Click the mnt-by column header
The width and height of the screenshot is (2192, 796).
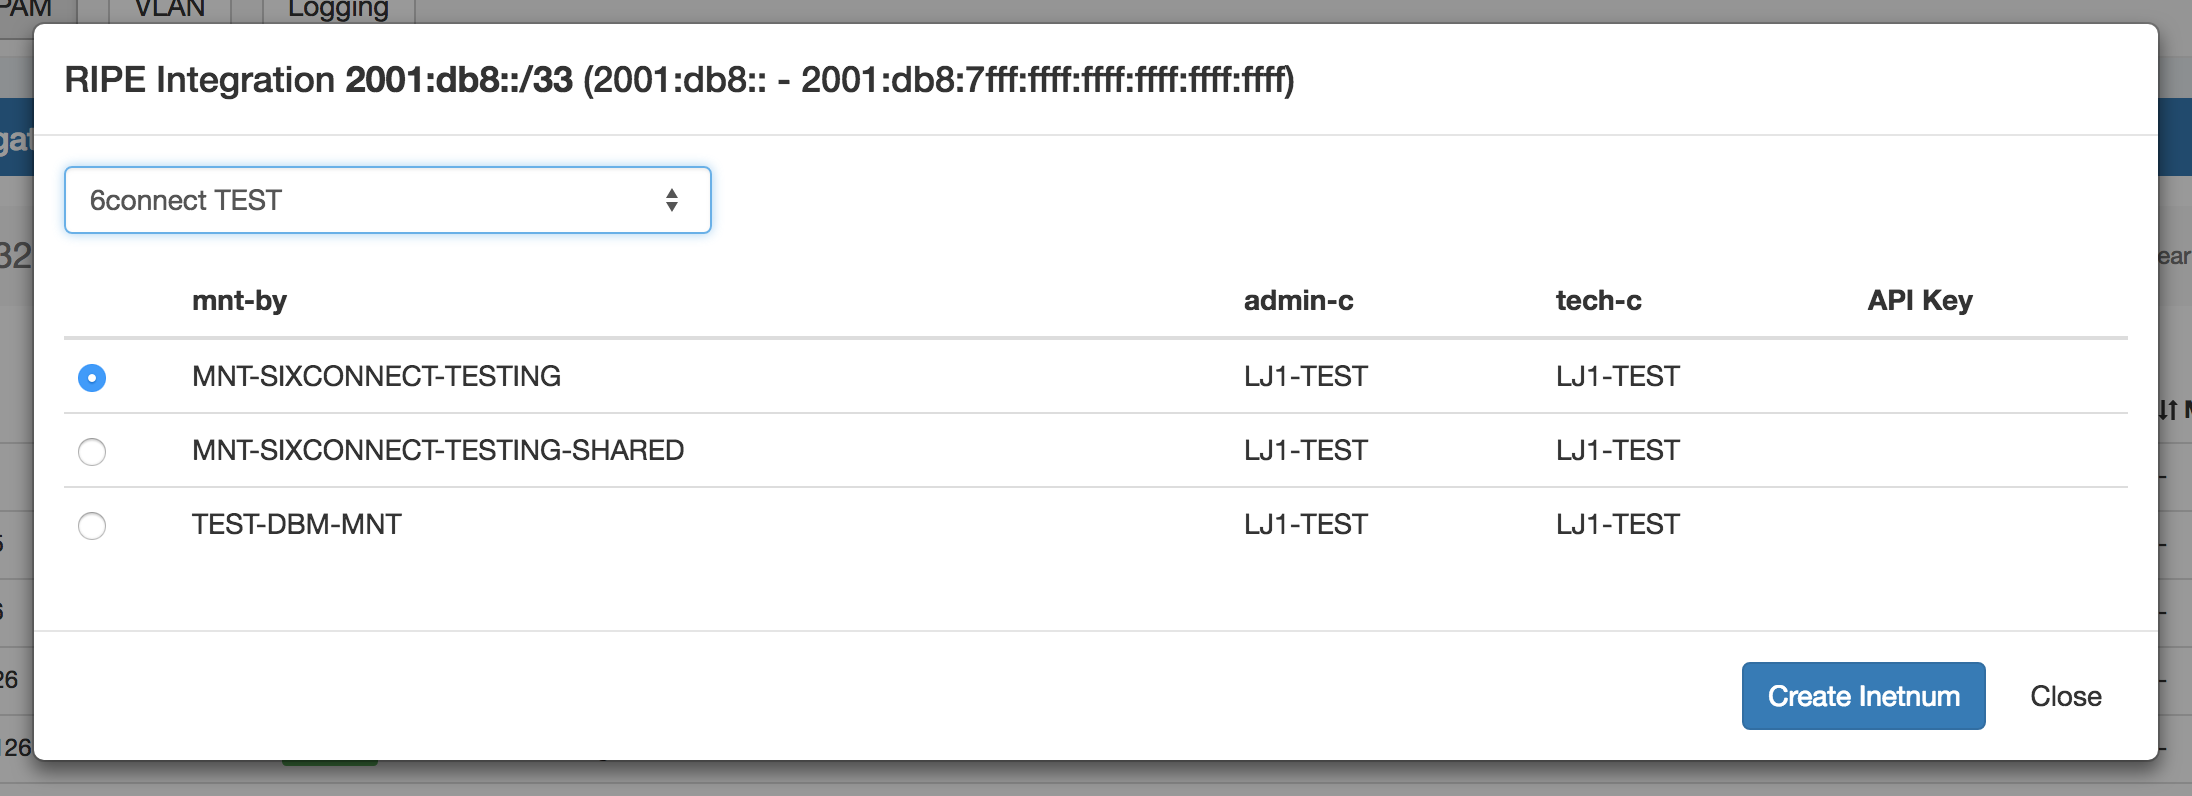tap(239, 300)
